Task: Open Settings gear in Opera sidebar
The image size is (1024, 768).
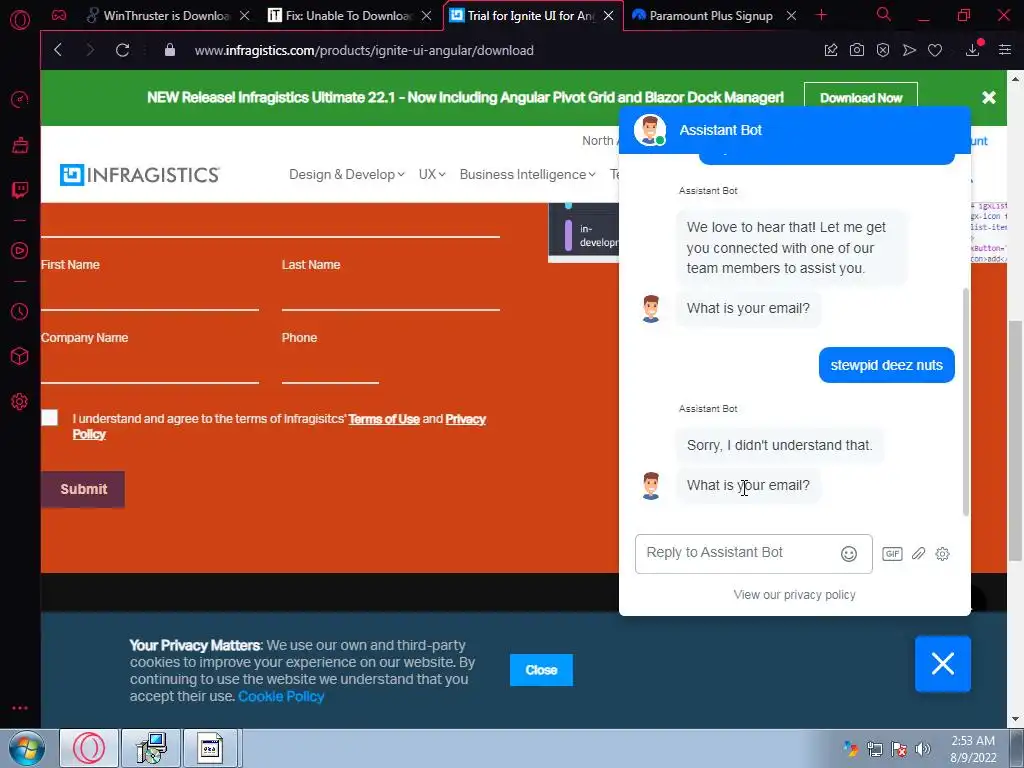Action: (x=20, y=401)
